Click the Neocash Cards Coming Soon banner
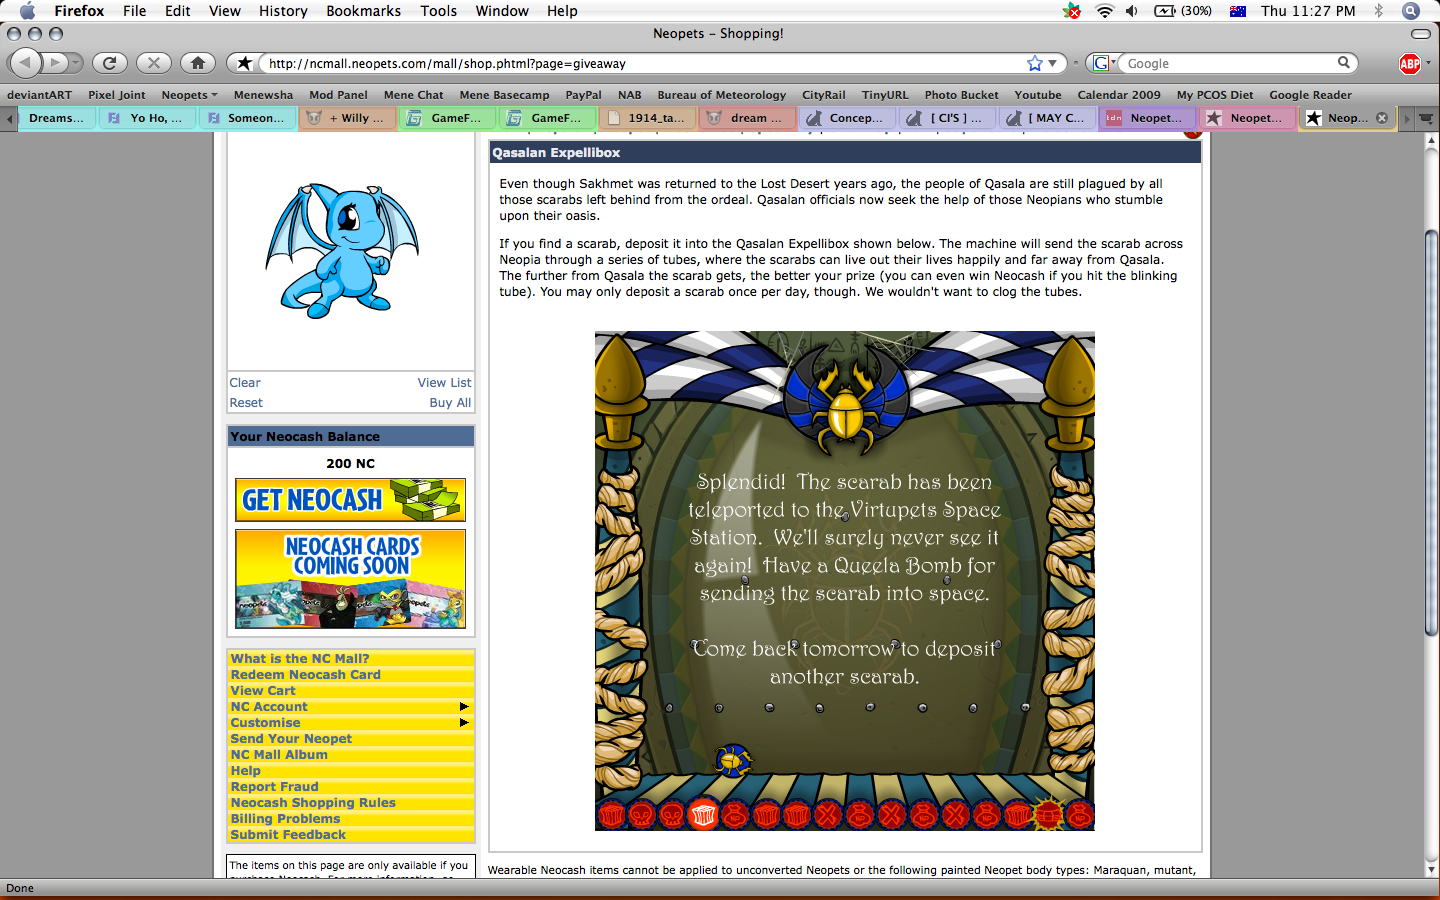Screen dimensions: 1440x900 (351, 579)
